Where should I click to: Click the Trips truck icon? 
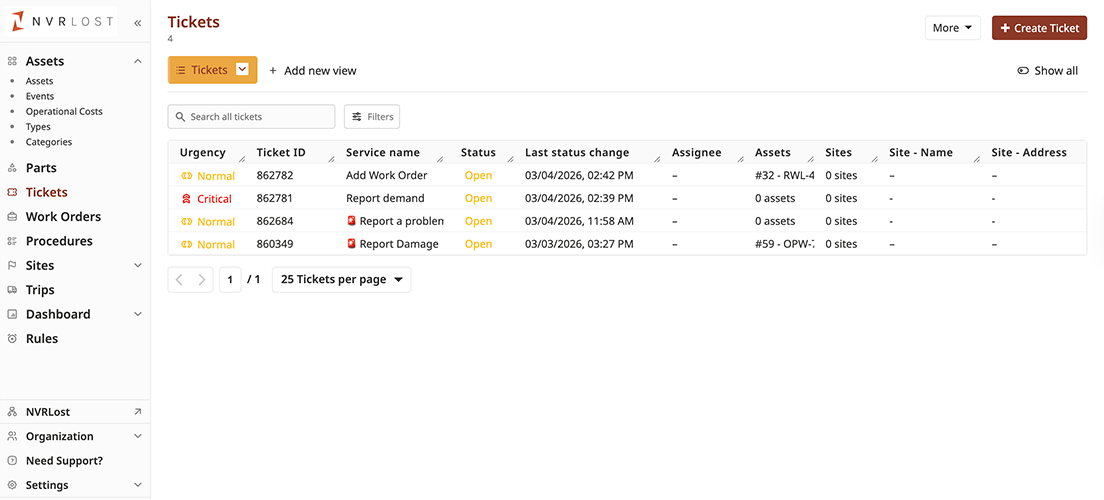pos(12,290)
